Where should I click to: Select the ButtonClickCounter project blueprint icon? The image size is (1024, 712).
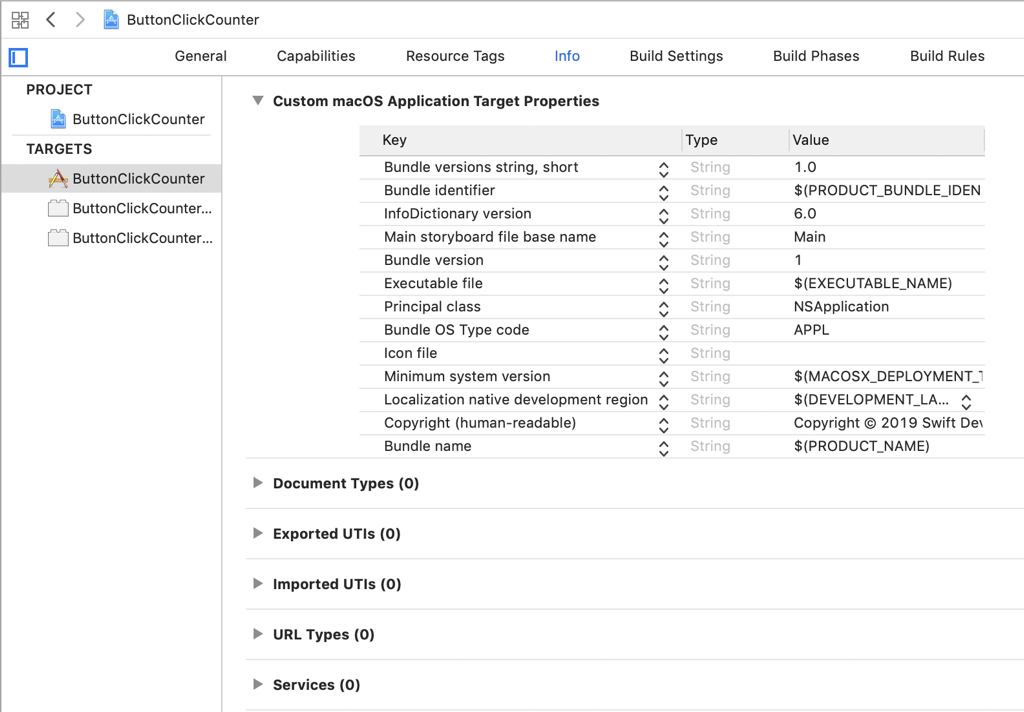(59, 119)
